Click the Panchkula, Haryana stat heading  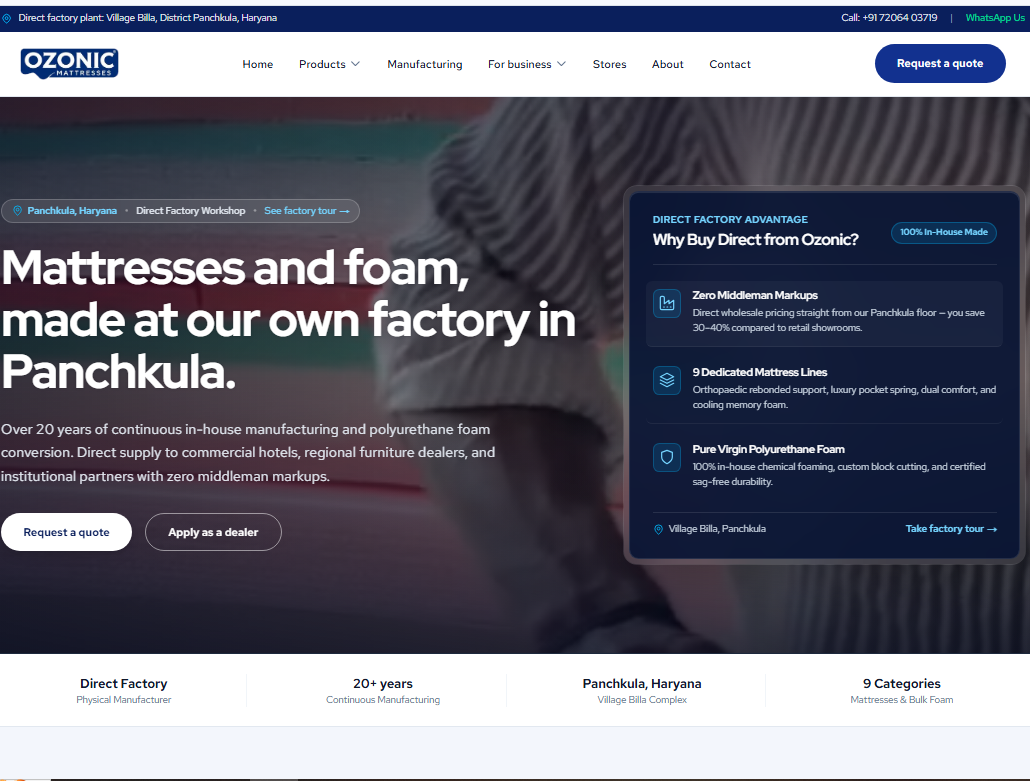click(642, 684)
